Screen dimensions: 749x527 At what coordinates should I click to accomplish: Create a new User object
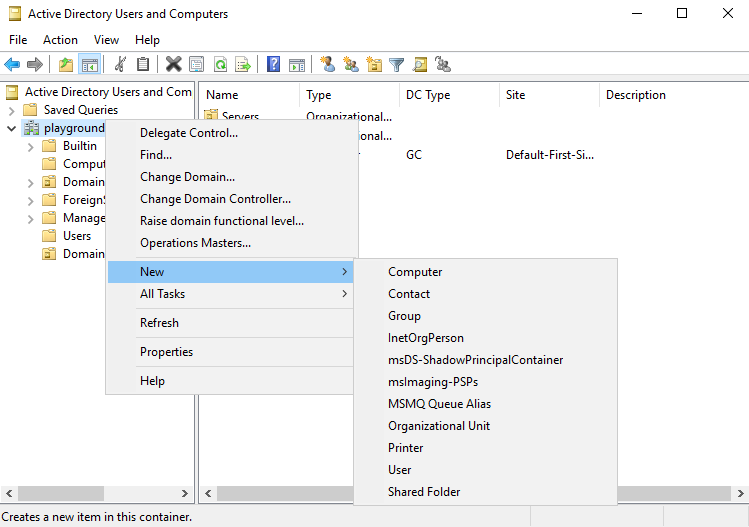pos(486,470)
